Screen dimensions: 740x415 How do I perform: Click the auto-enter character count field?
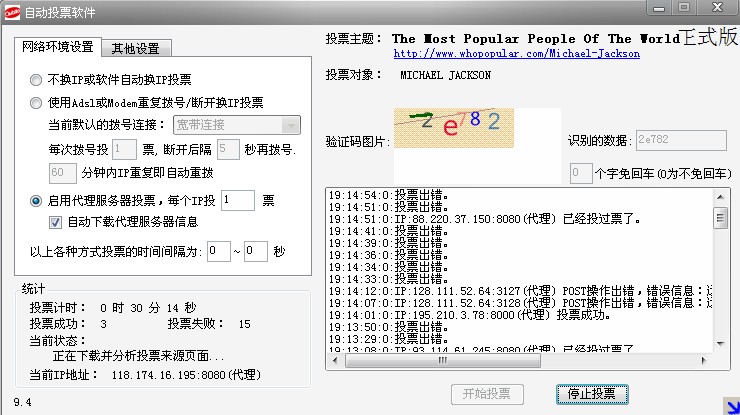[x=581, y=173]
